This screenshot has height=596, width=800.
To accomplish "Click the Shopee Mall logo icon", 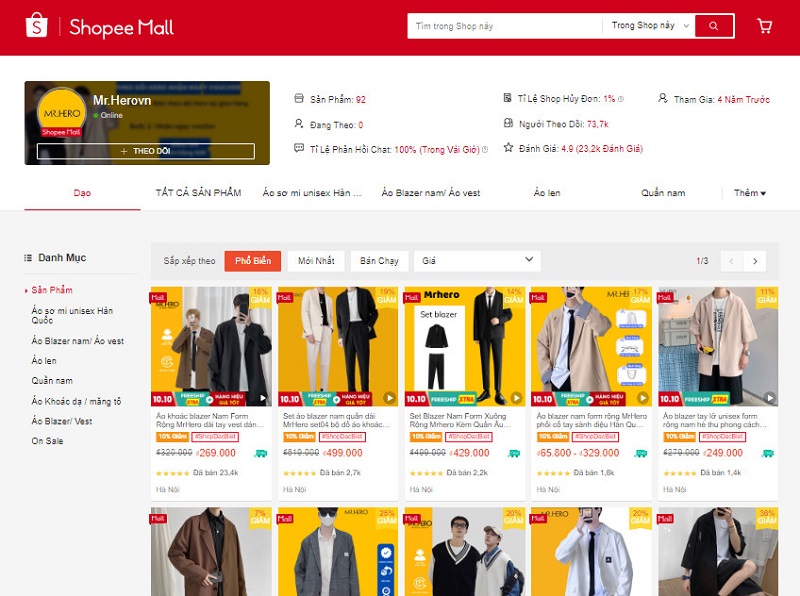I will click(x=36, y=26).
